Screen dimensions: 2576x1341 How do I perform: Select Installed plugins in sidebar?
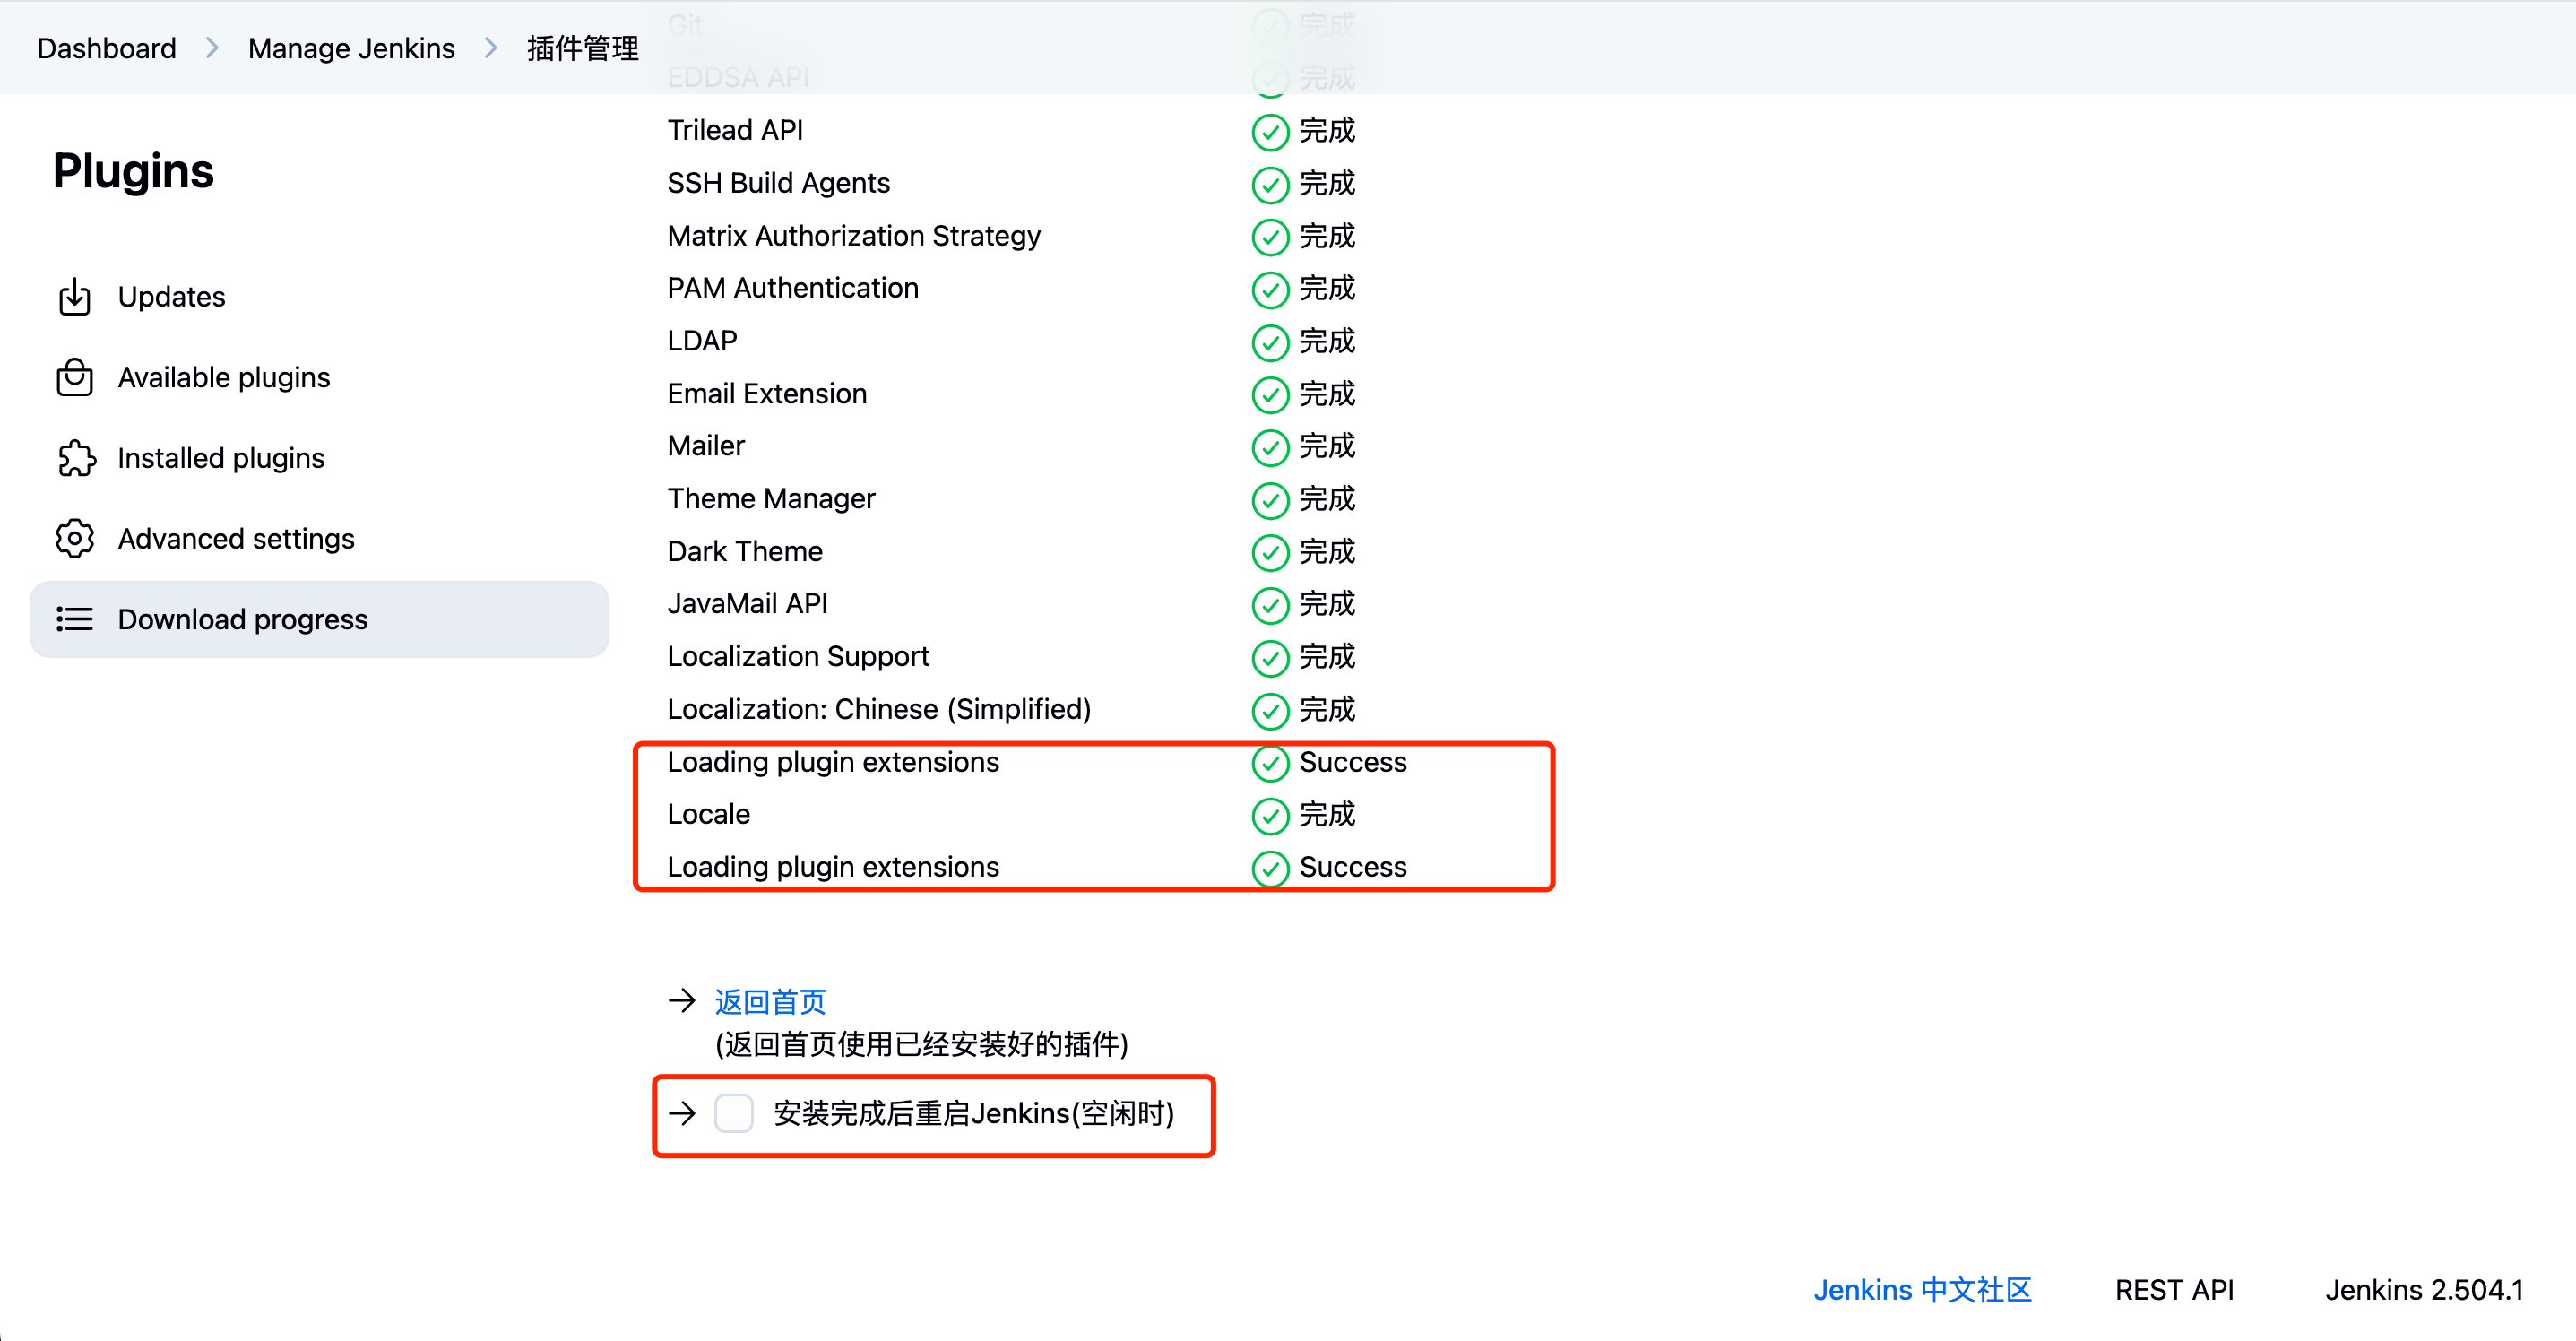pos(221,458)
